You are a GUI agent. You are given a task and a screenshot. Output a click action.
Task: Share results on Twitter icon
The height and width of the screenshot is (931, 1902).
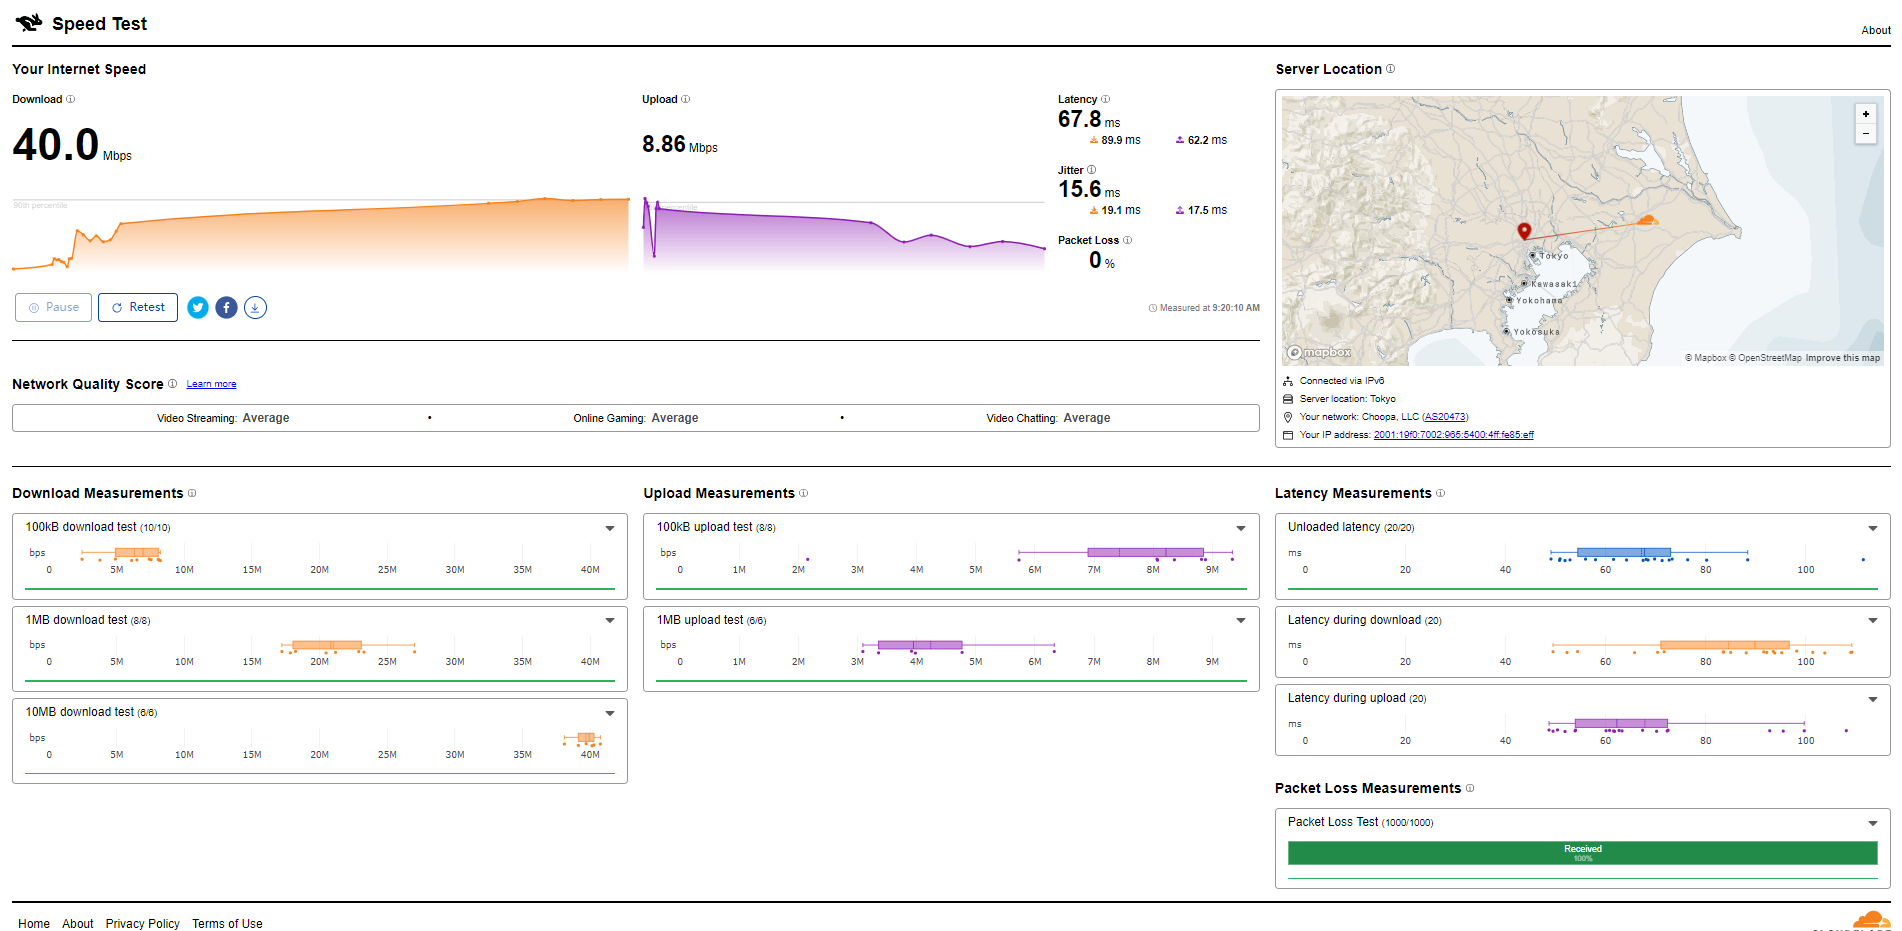198,308
